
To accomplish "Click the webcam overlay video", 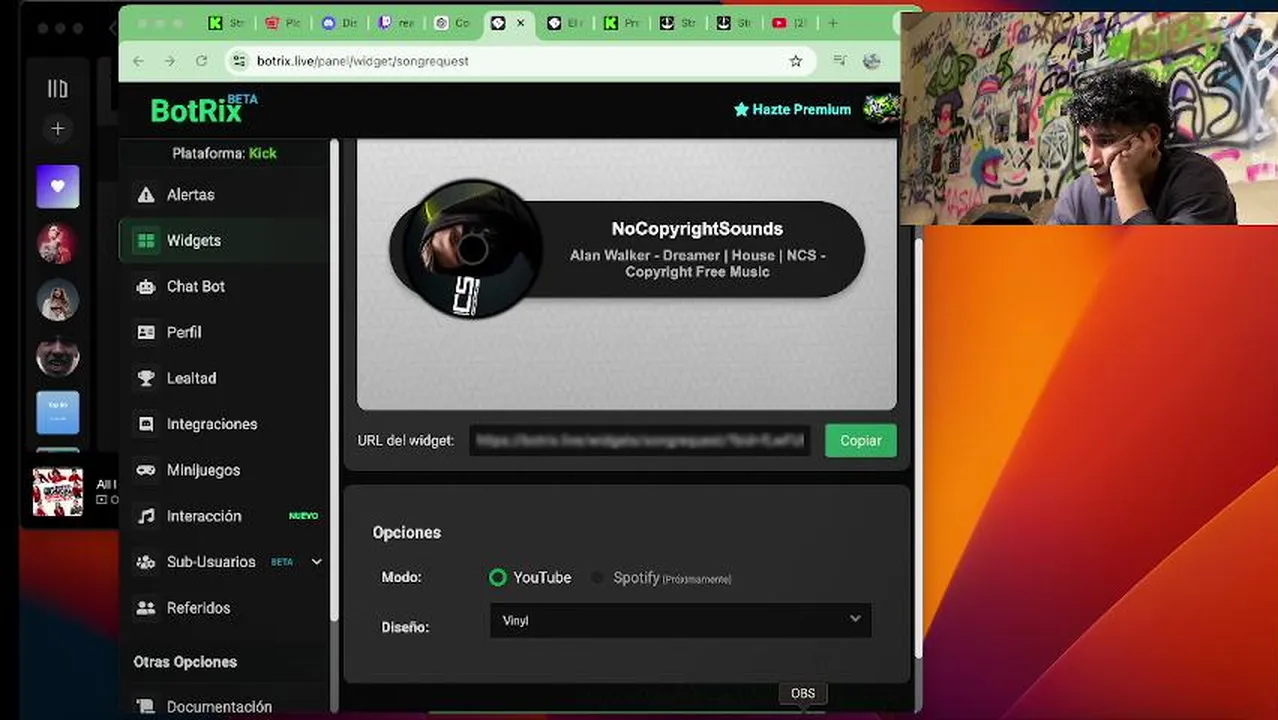I will [1088, 118].
